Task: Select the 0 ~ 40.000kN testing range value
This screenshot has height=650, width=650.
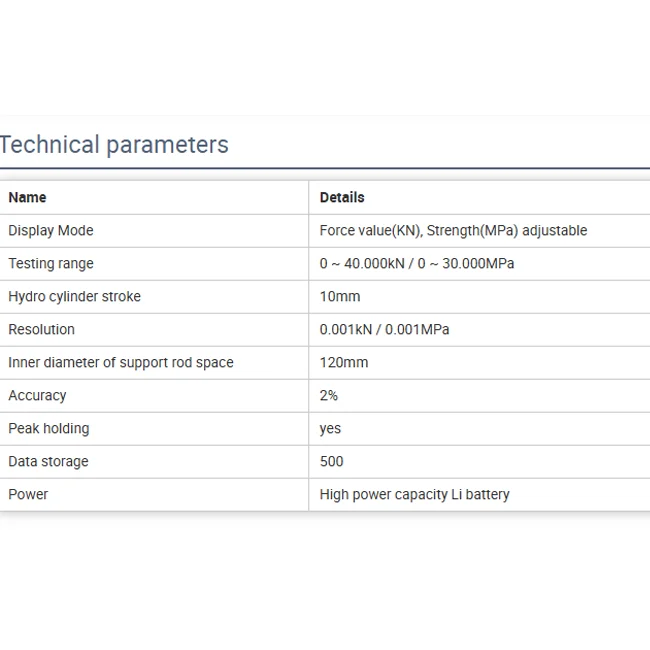Action: click(x=417, y=263)
